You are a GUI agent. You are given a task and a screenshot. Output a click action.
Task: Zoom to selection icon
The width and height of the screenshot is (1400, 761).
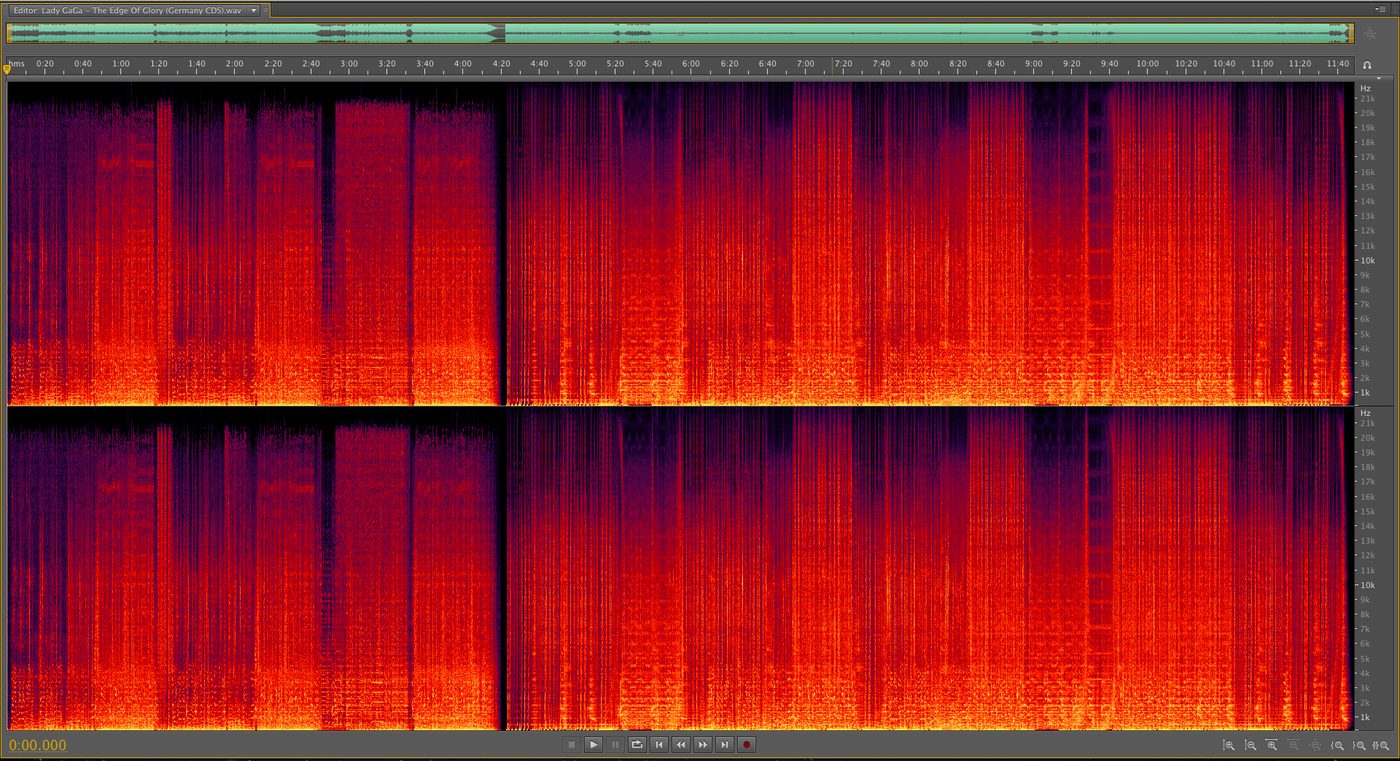coord(1382,746)
